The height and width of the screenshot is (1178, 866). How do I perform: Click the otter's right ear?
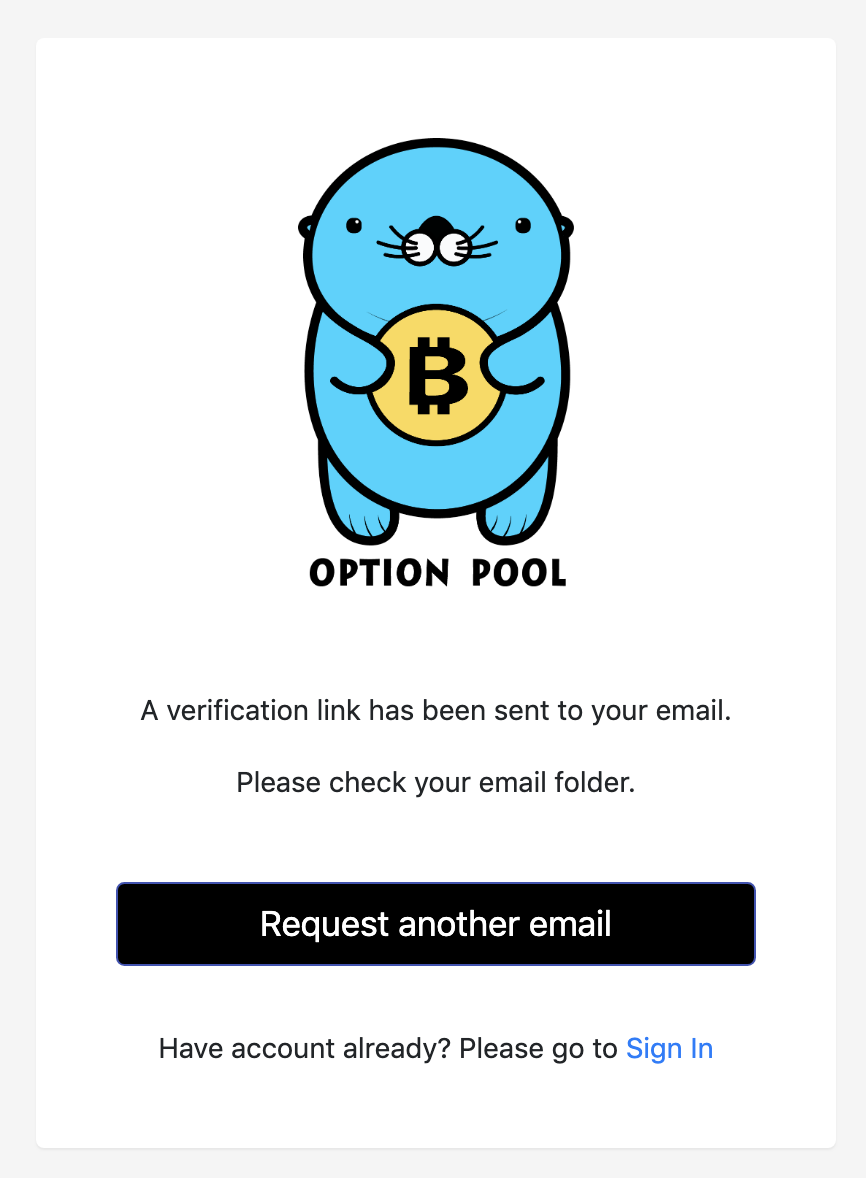[x=566, y=227]
